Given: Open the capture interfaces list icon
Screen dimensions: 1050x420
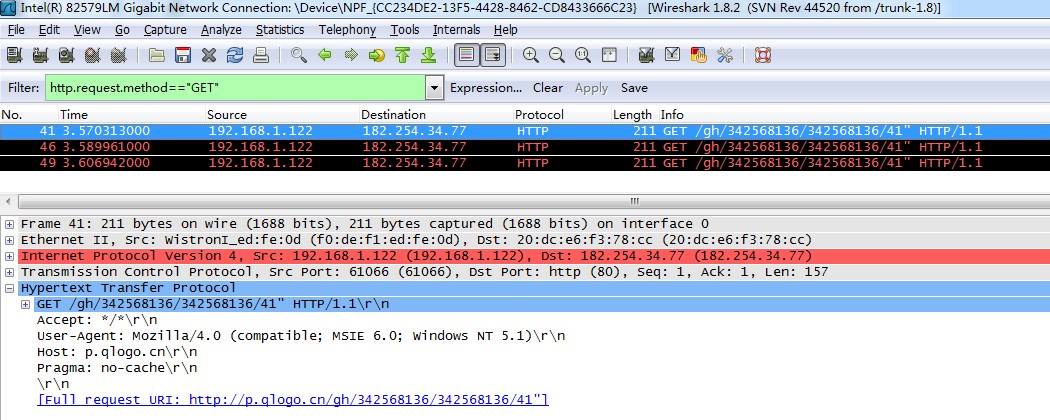Looking at the screenshot, I should tap(14, 55).
